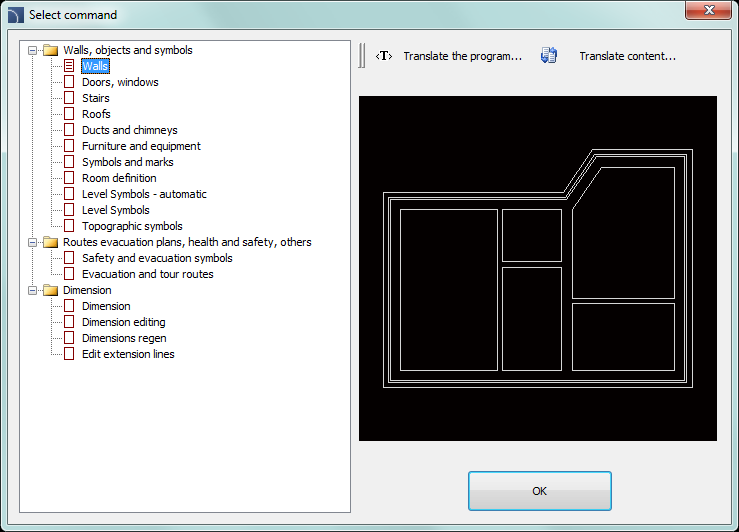Viewport: 739px width, 532px height.
Task: Select Topographic symbols
Action: click(132, 226)
